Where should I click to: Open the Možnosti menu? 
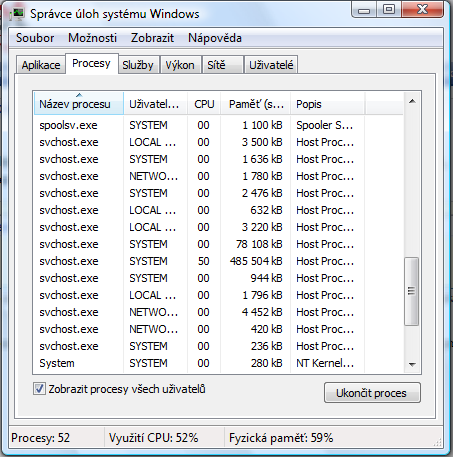click(x=92, y=38)
